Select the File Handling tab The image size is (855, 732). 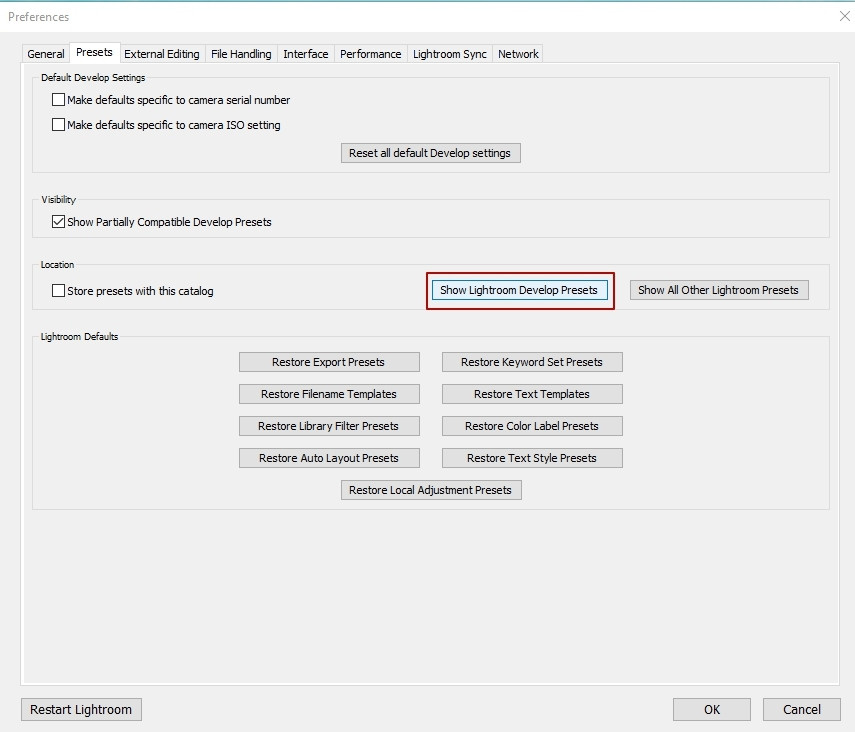point(241,53)
